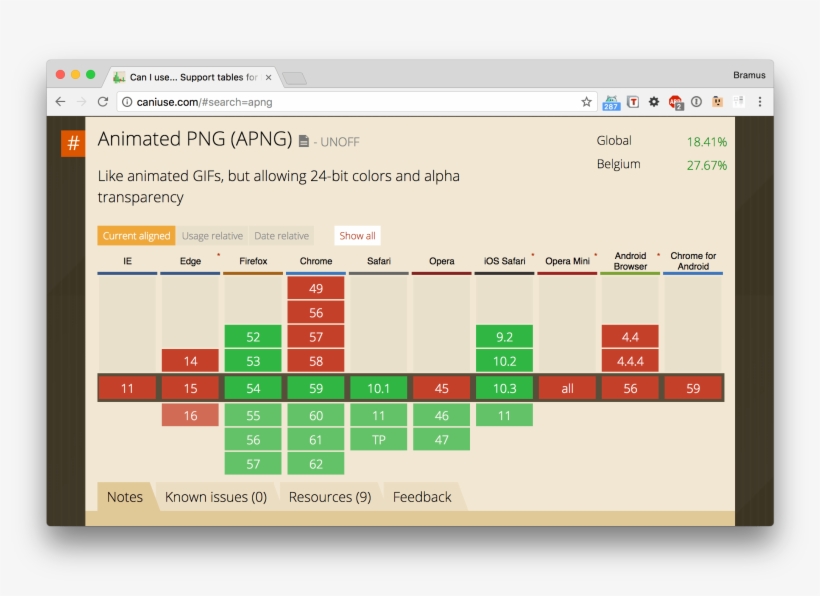The image size is (820, 596).
Task: Open the Known issues (0) tab
Action: (x=215, y=497)
